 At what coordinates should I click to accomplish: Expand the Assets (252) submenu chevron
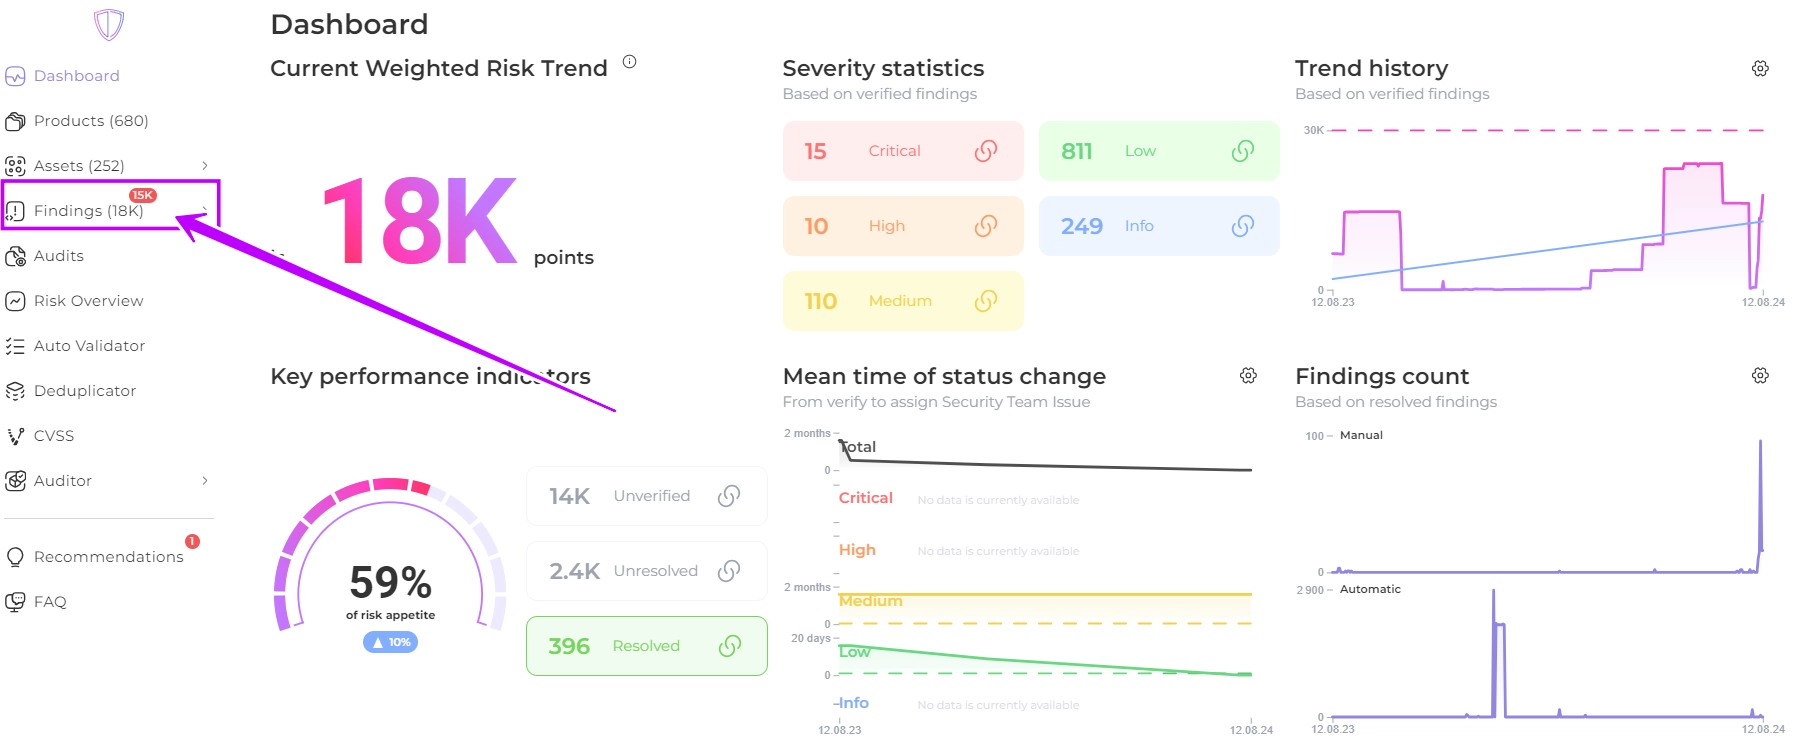pos(205,166)
